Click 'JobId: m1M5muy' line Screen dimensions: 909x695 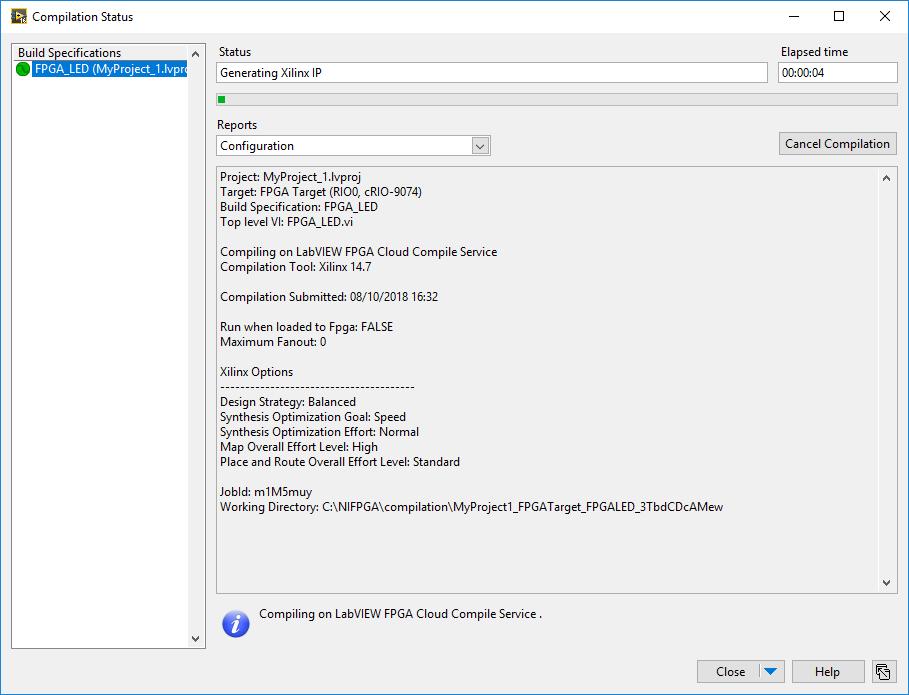coord(266,492)
